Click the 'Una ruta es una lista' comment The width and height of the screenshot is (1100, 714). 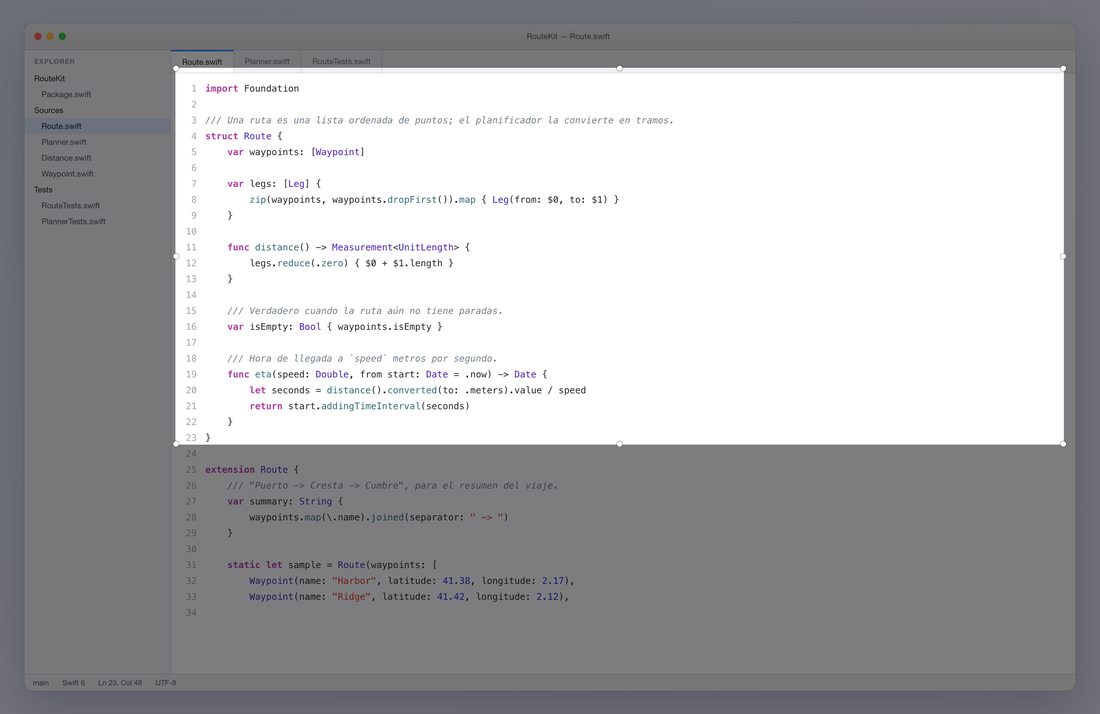tap(439, 121)
